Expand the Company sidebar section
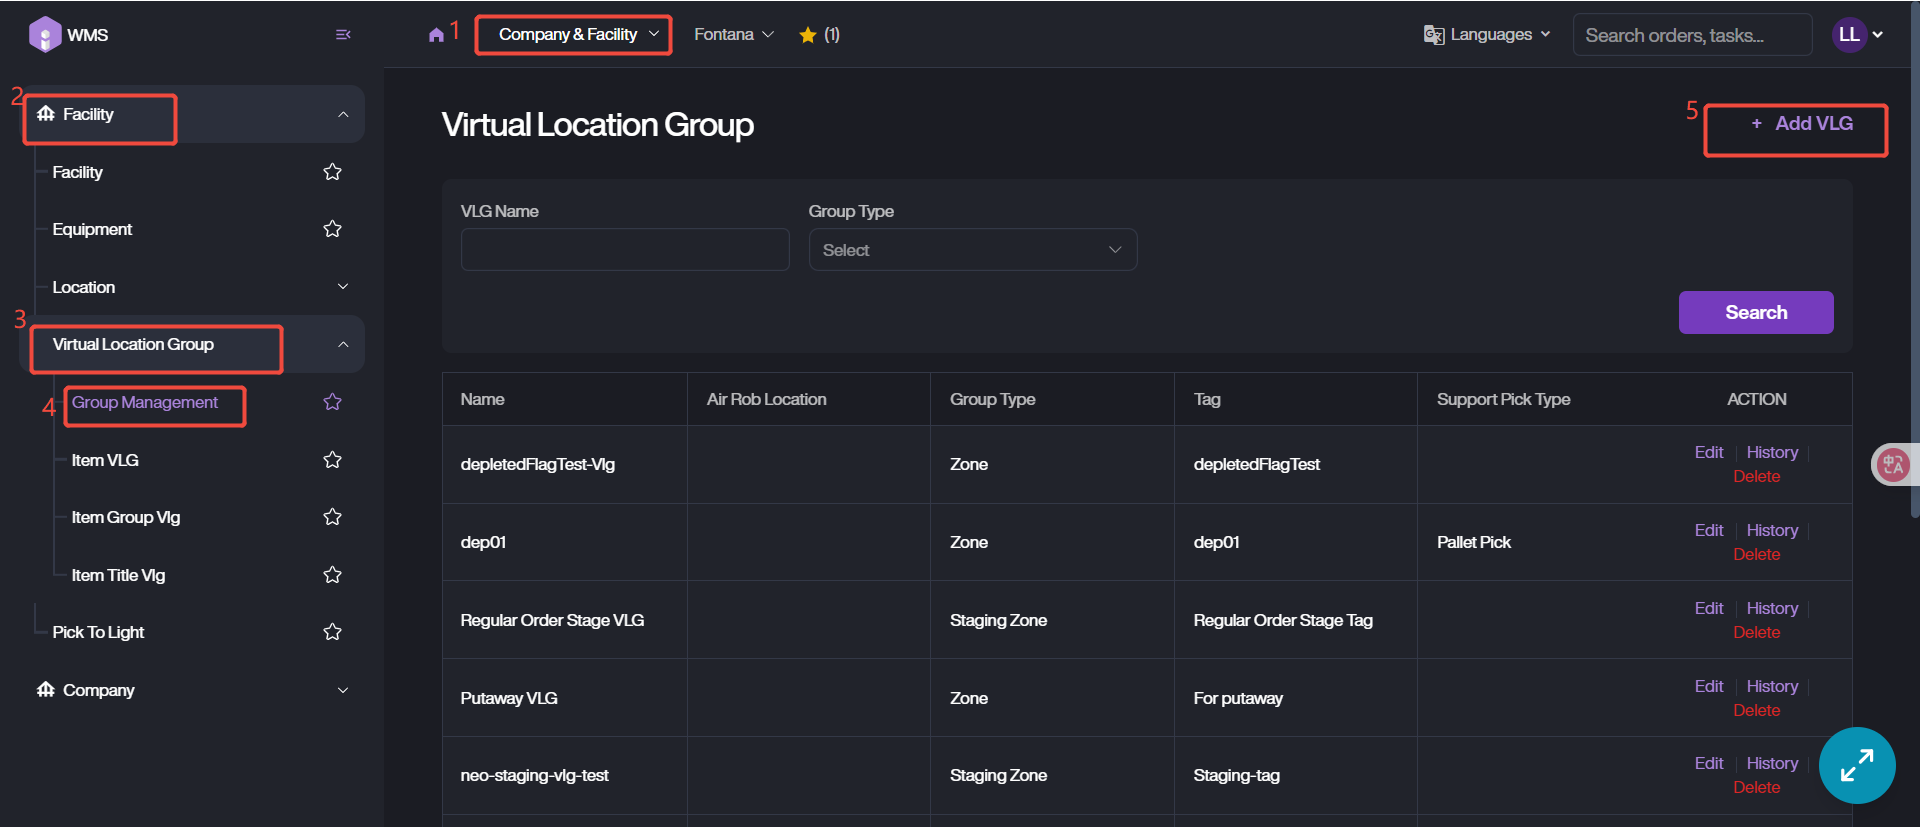Viewport: 1920px width, 827px height. [343, 690]
